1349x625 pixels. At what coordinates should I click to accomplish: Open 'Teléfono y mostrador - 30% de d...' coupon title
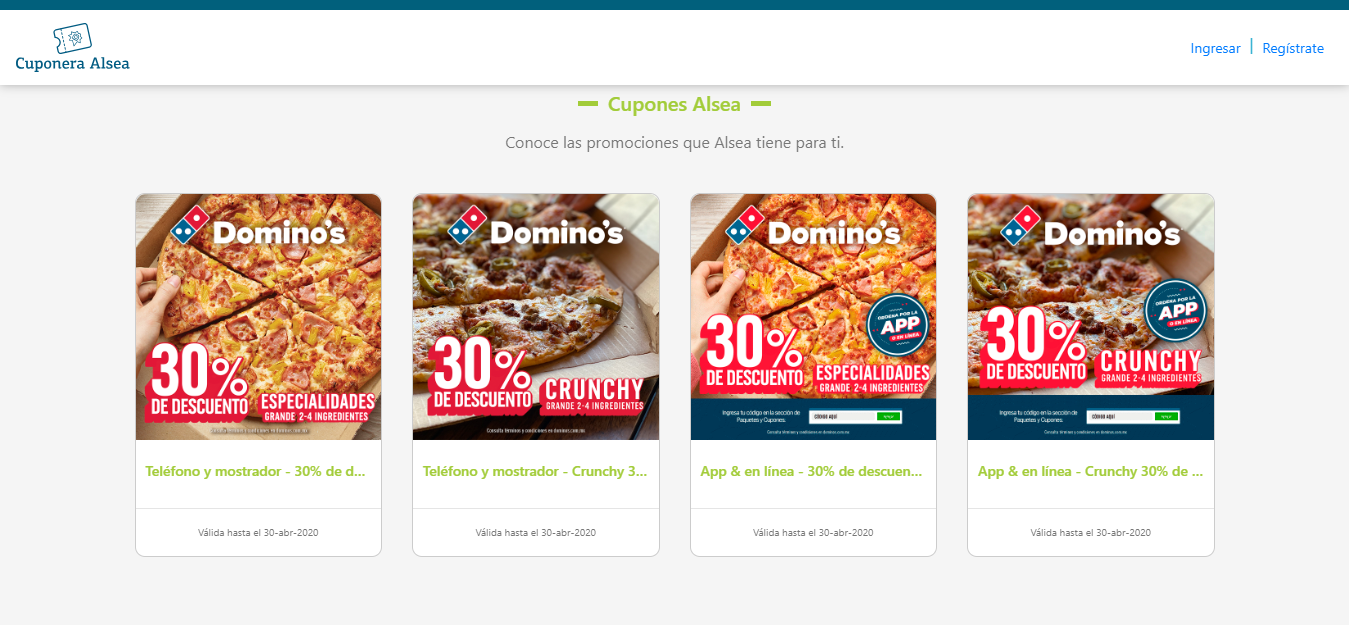pos(256,471)
